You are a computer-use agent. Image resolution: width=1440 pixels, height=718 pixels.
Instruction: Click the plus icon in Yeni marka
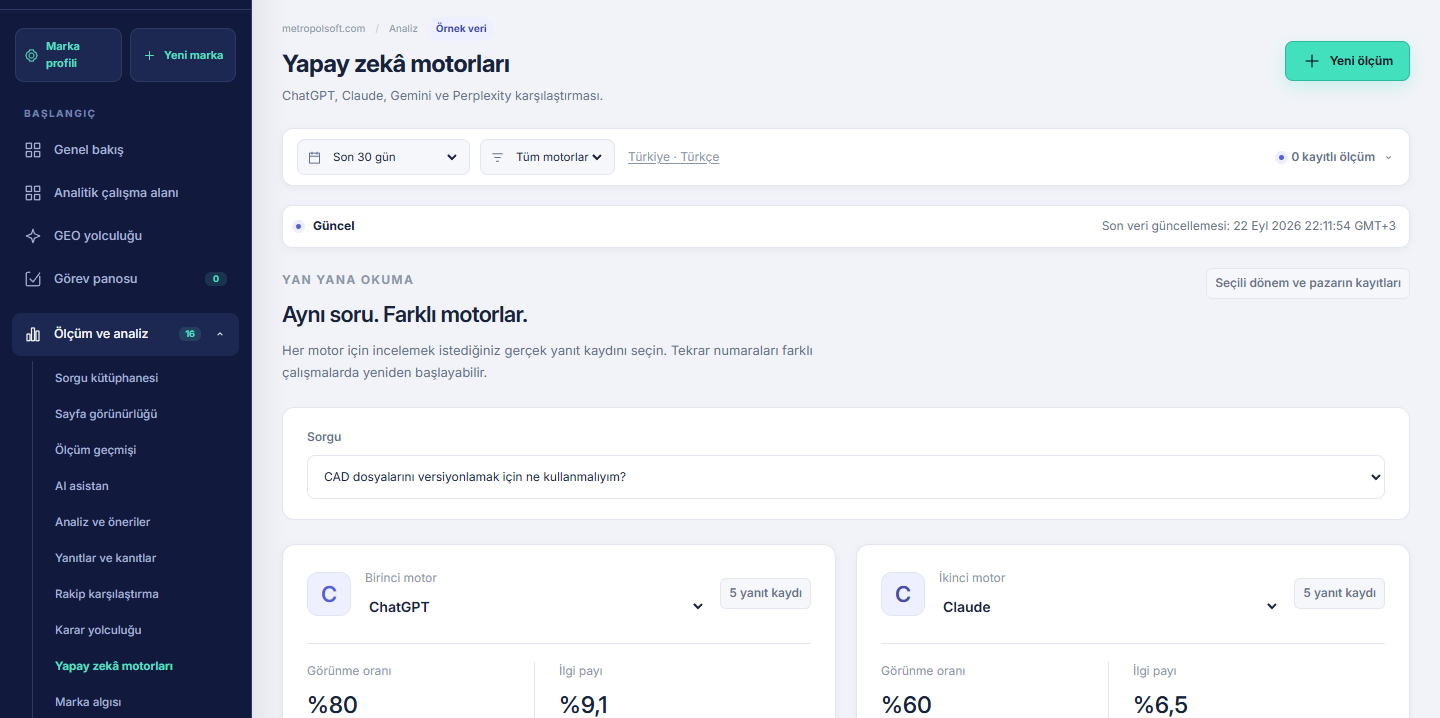pyautogui.click(x=150, y=55)
